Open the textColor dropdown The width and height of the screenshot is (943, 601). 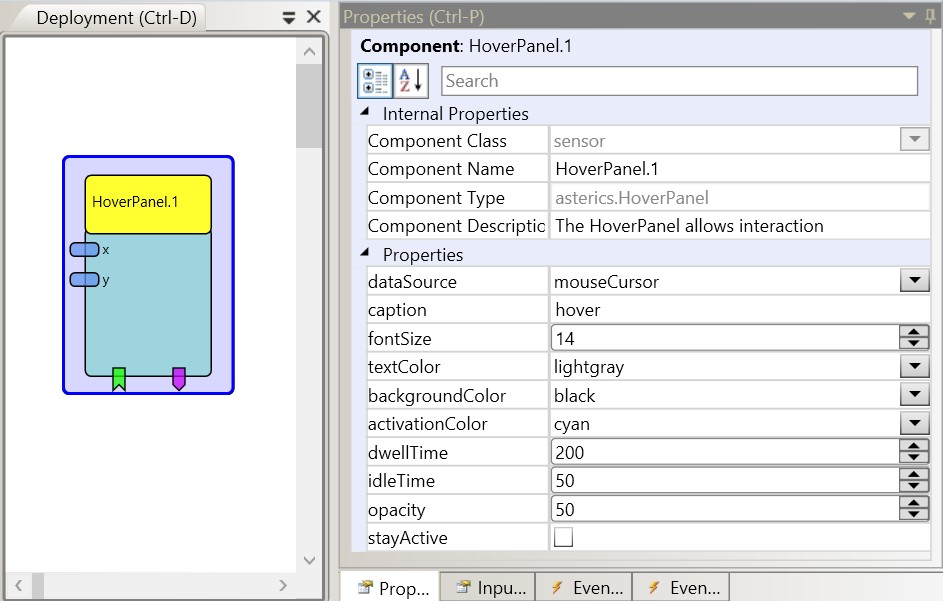coord(914,367)
